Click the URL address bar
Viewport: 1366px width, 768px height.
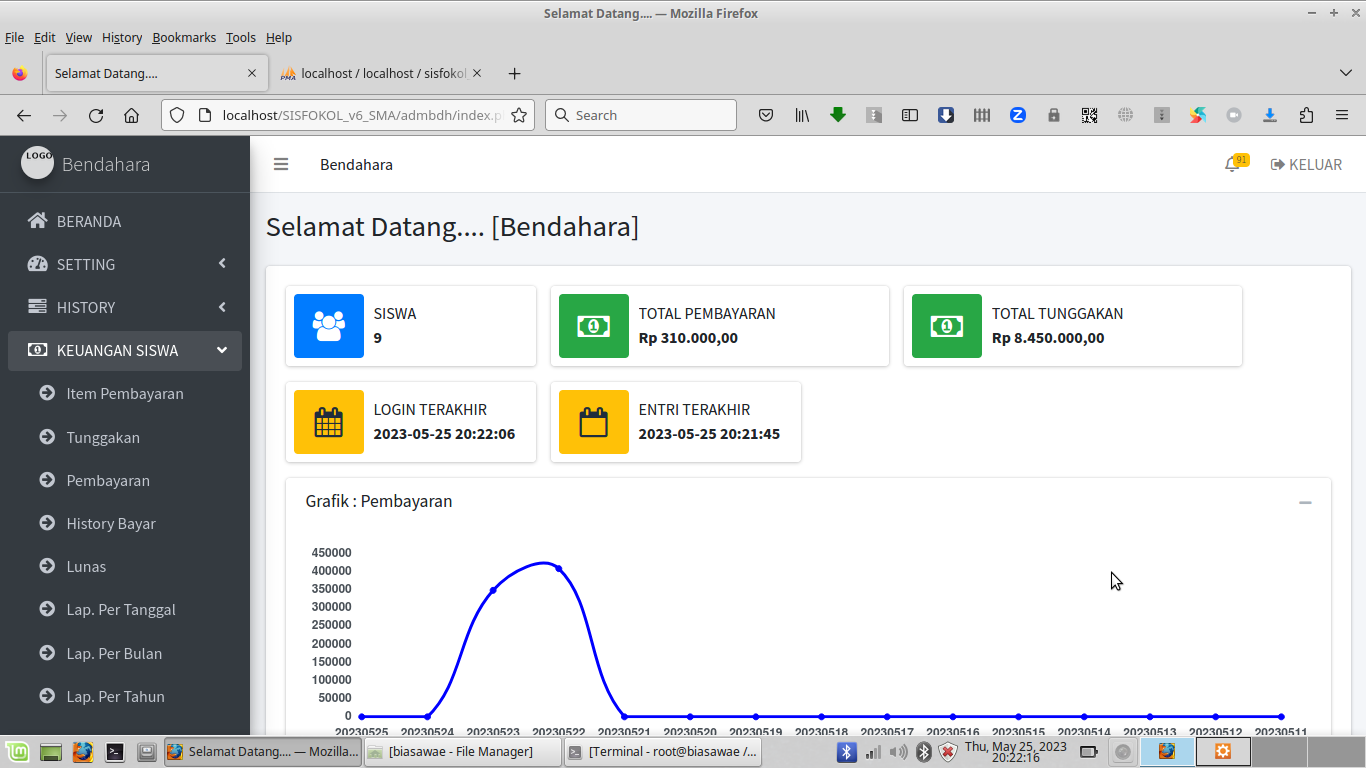coord(350,115)
